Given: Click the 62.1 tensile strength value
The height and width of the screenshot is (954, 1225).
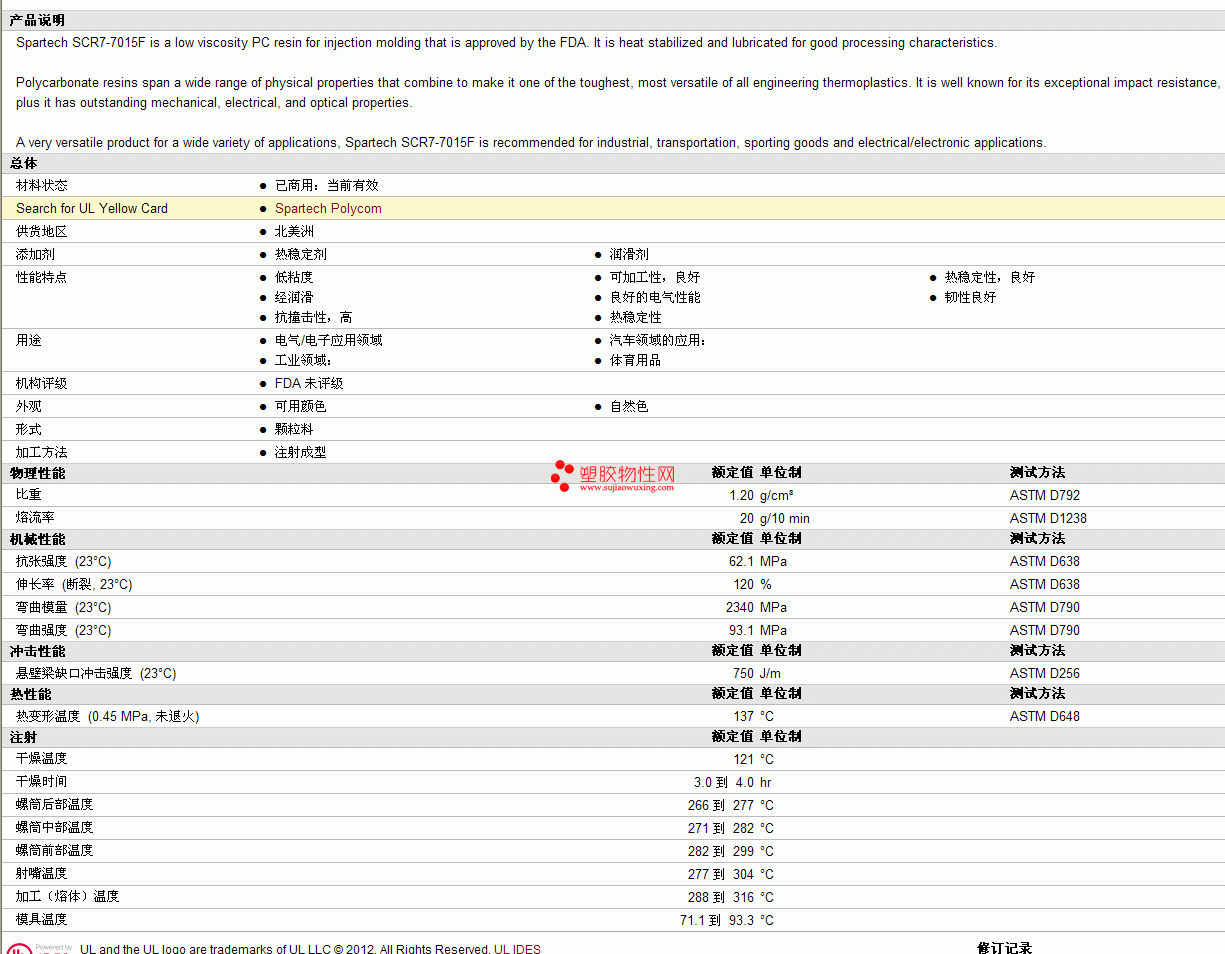Looking at the screenshot, I should click(x=741, y=561).
